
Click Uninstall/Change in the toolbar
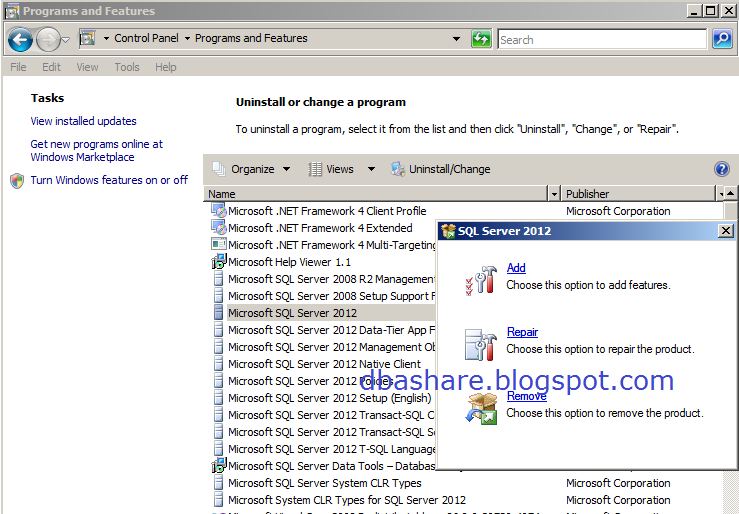coord(441,169)
